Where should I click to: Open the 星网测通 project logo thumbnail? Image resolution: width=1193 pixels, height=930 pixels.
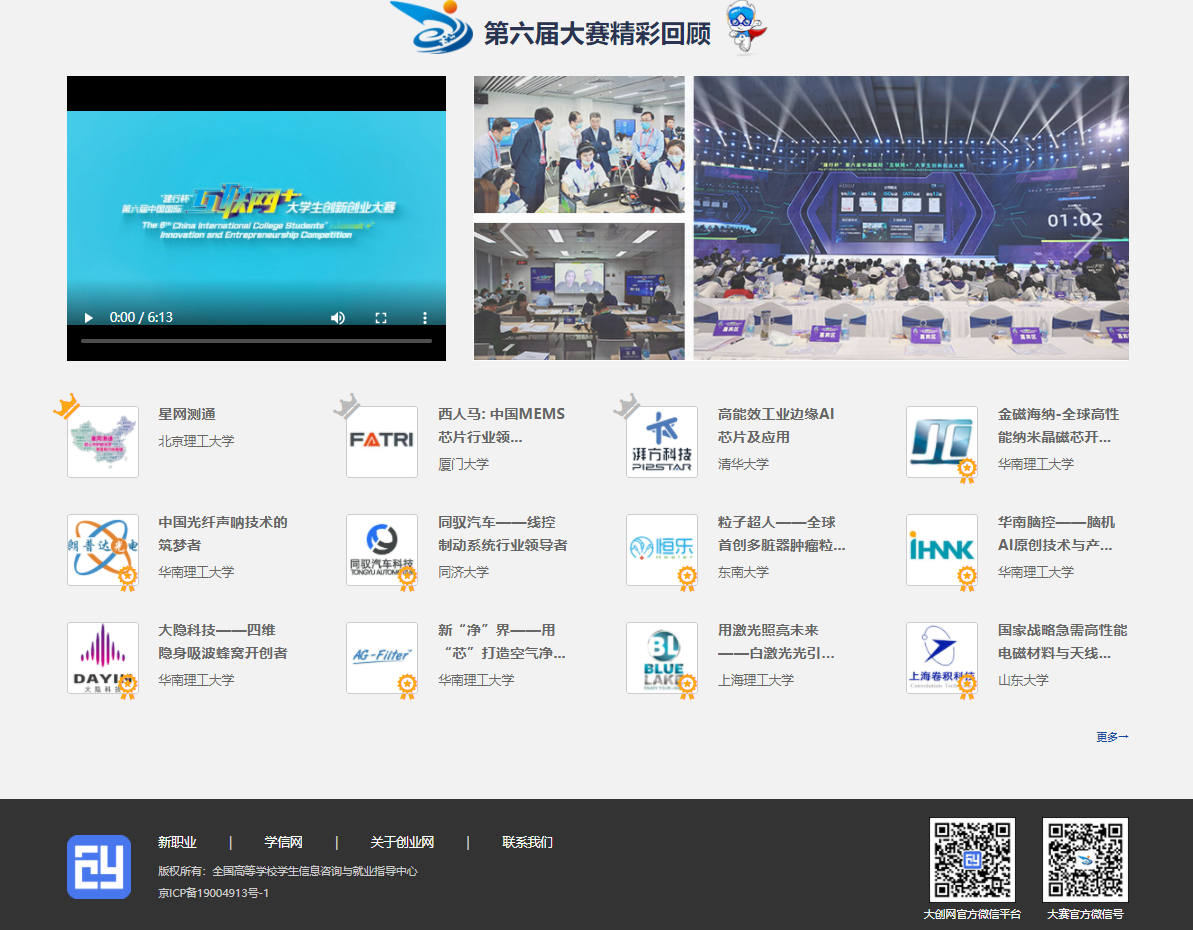click(x=103, y=441)
